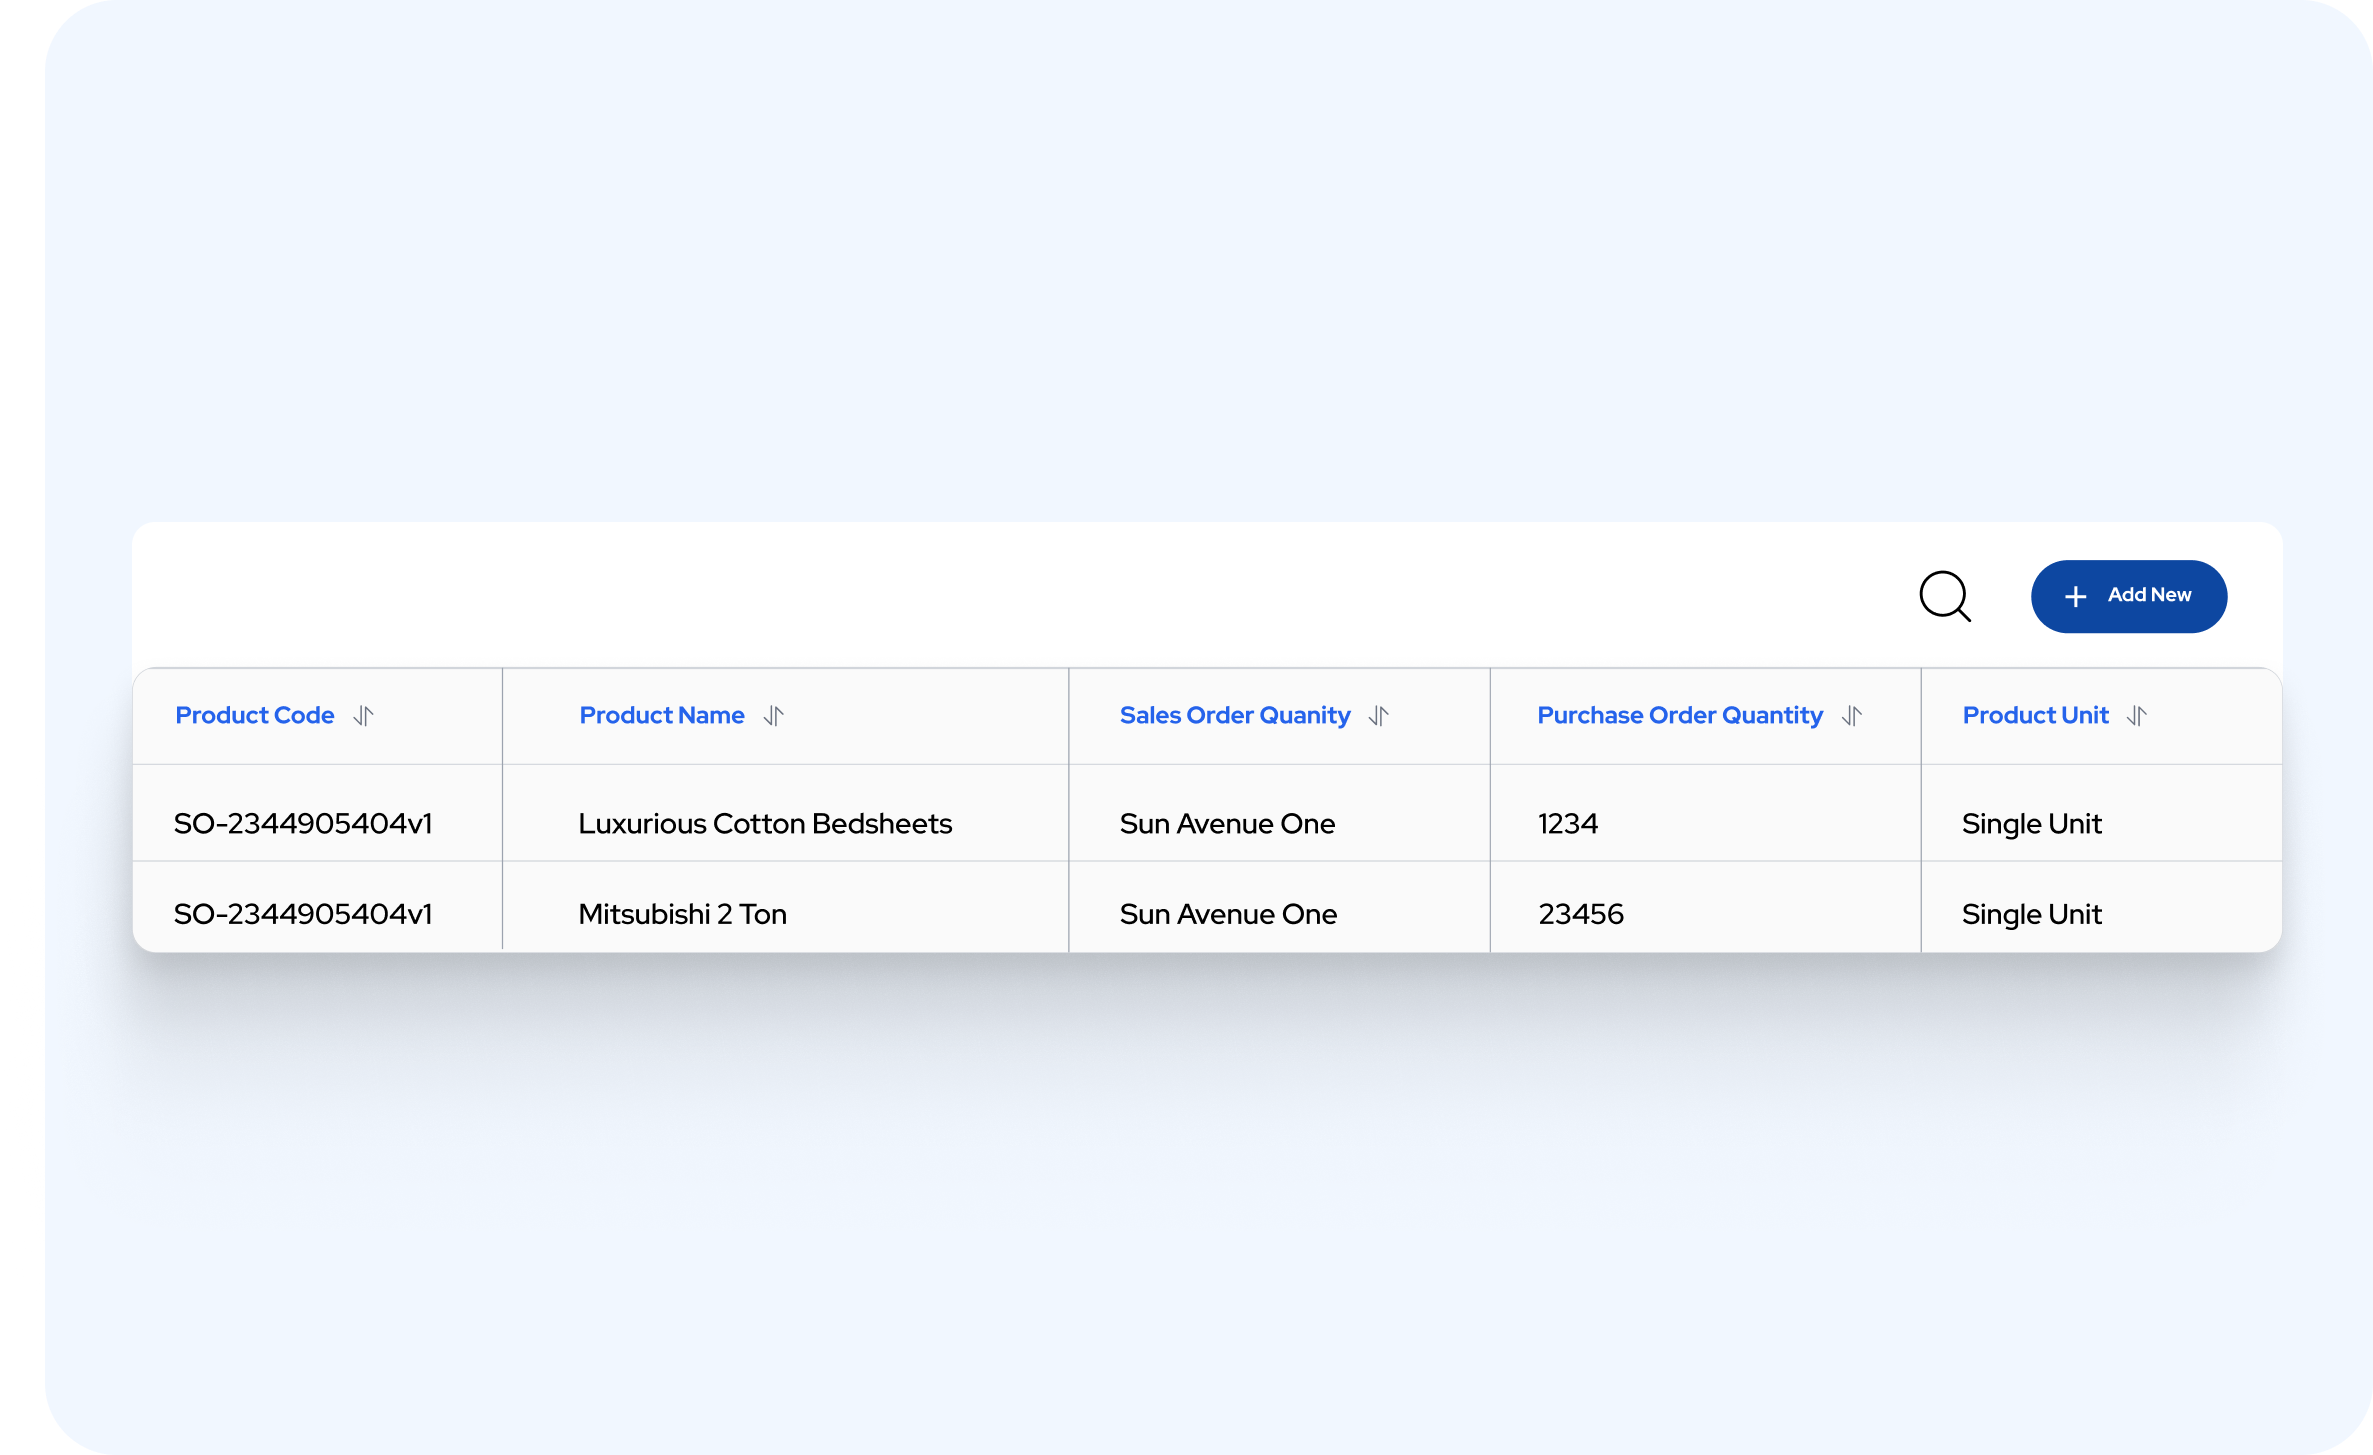
Task: Click the plus icon in Add New
Action: point(2075,597)
